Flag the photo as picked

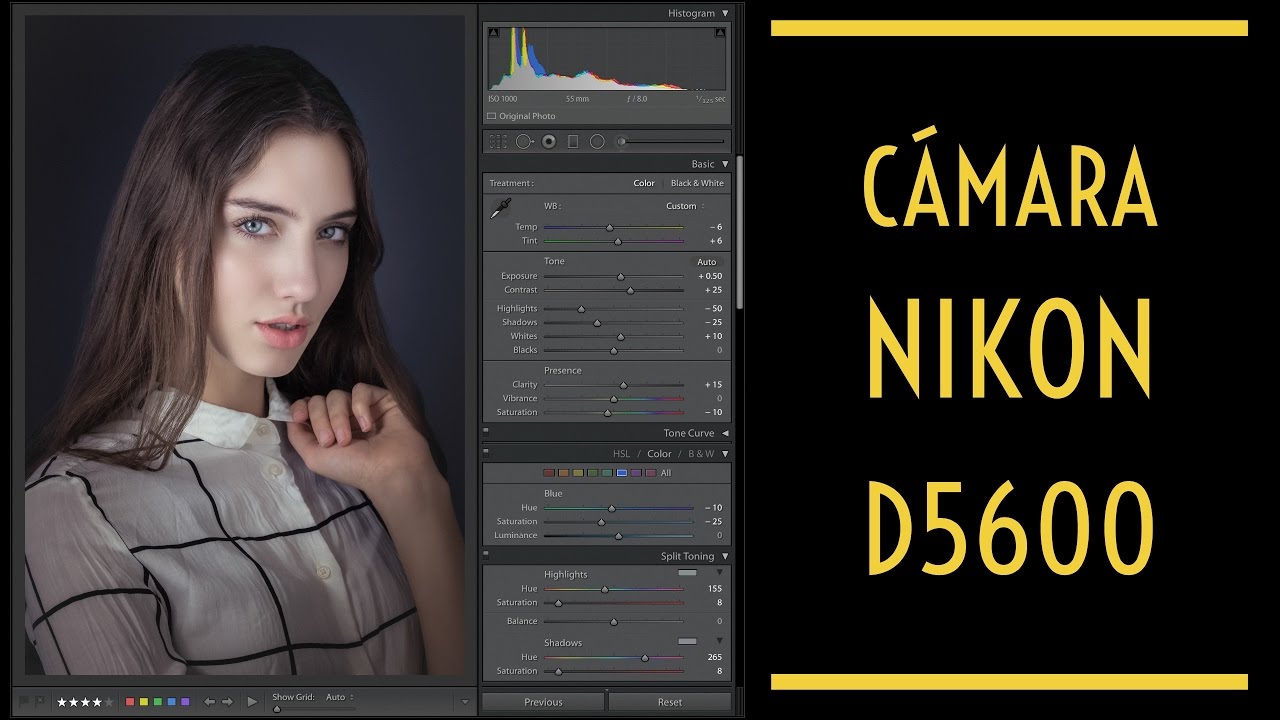pos(25,702)
